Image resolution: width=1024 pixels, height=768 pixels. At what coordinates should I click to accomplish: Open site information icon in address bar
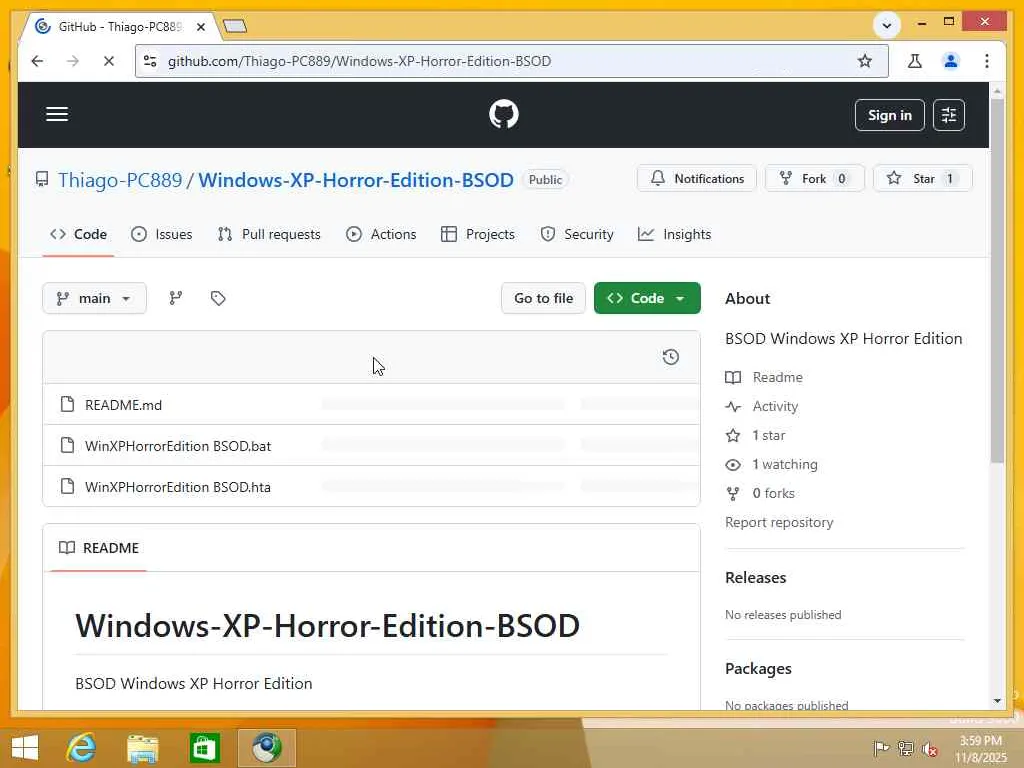(150, 61)
